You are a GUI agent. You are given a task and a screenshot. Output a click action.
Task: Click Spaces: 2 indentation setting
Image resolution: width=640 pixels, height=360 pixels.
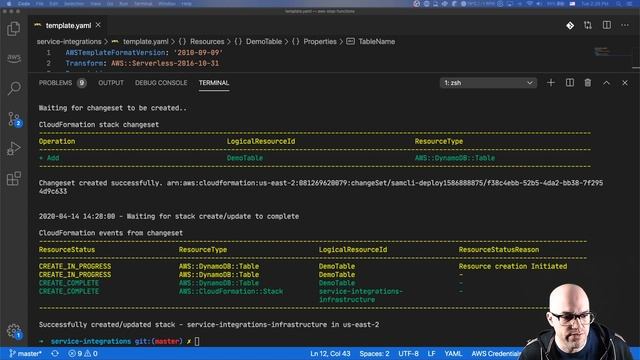pyautogui.click(x=374, y=353)
